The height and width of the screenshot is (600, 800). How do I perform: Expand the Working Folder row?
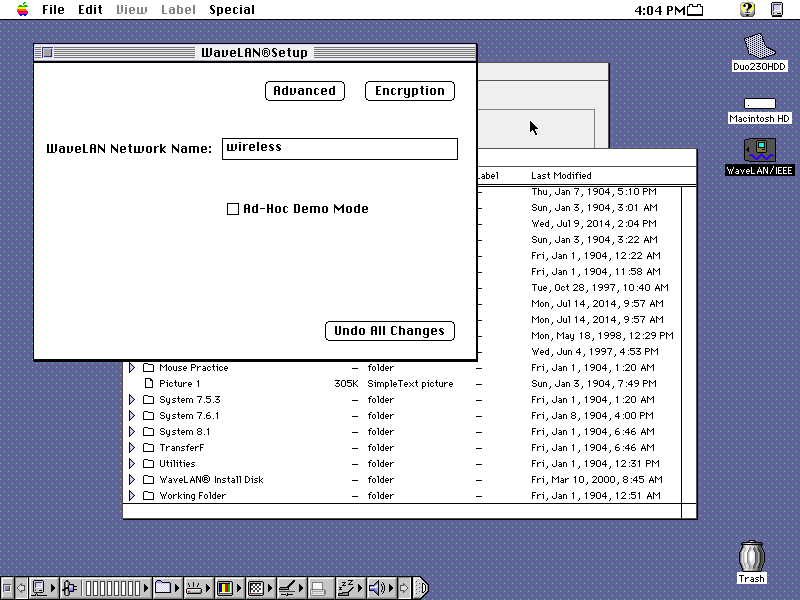click(132, 495)
